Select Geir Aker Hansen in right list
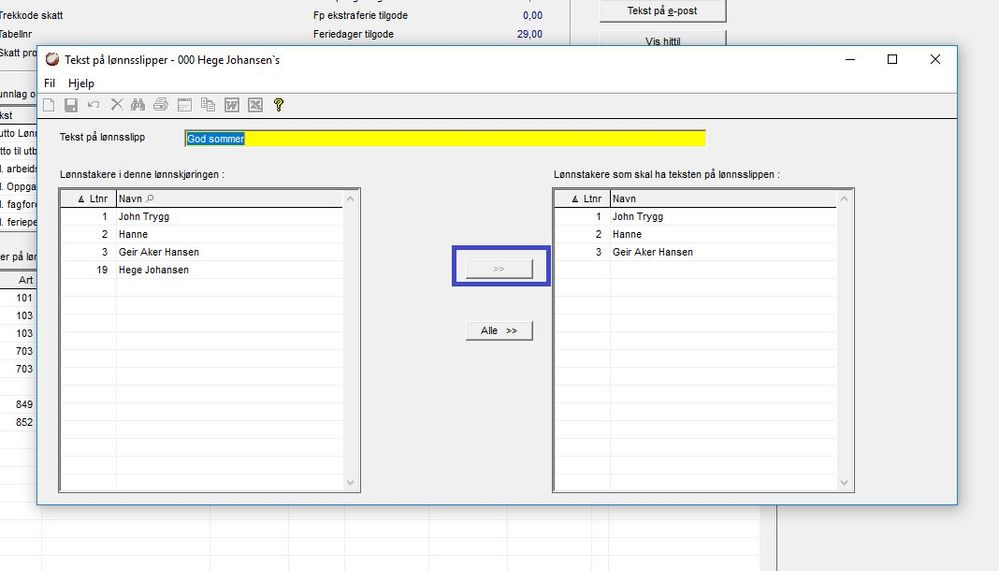This screenshot has height=571, width=999. 652,252
